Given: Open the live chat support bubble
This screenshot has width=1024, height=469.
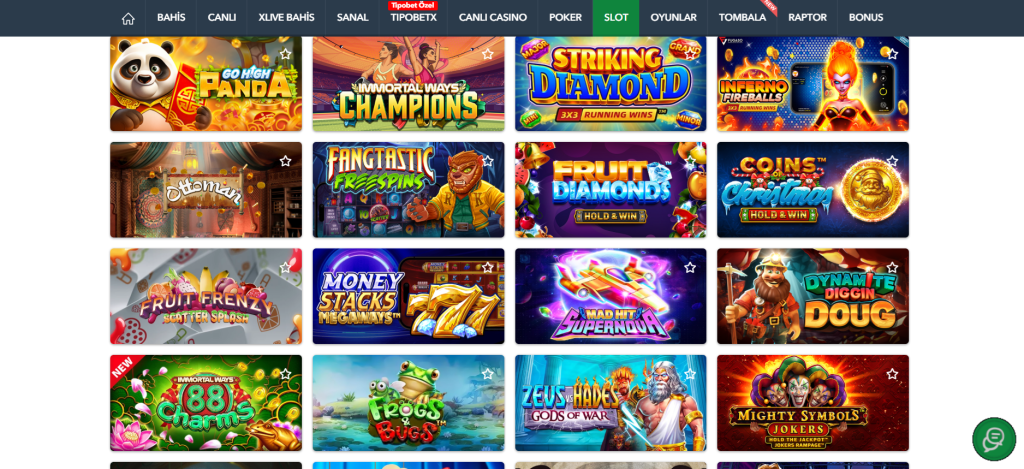Looking at the screenshot, I should click(993, 439).
